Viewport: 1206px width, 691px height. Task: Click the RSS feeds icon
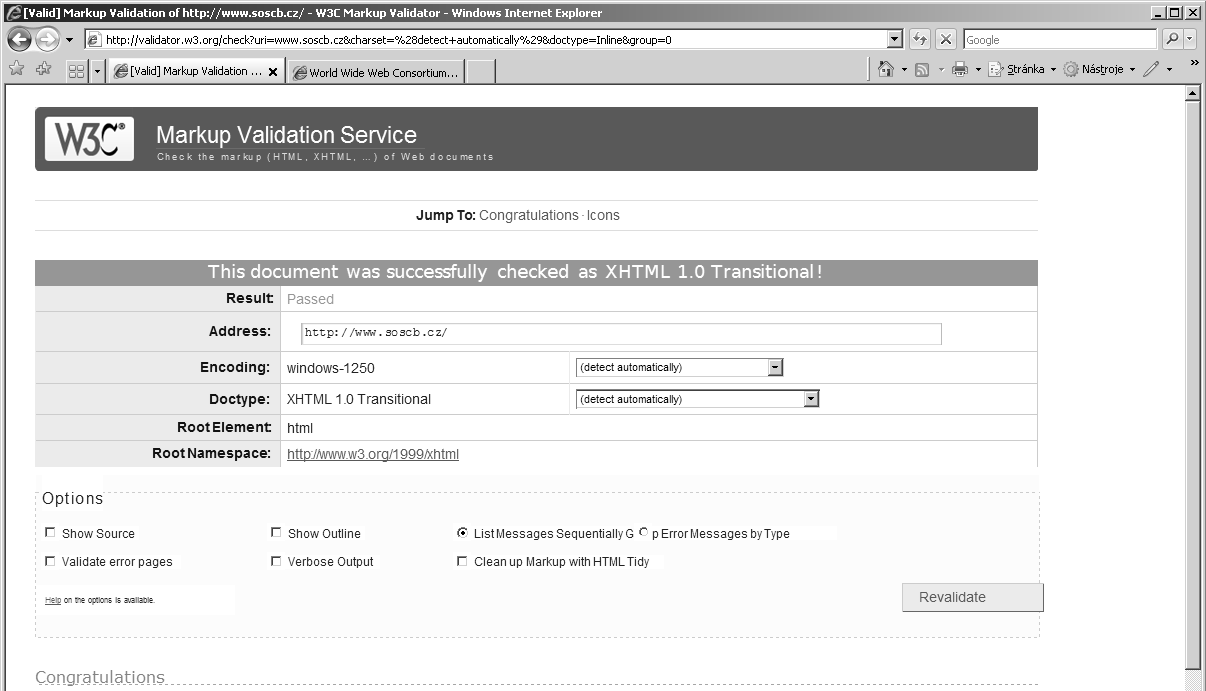tap(922, 70)
